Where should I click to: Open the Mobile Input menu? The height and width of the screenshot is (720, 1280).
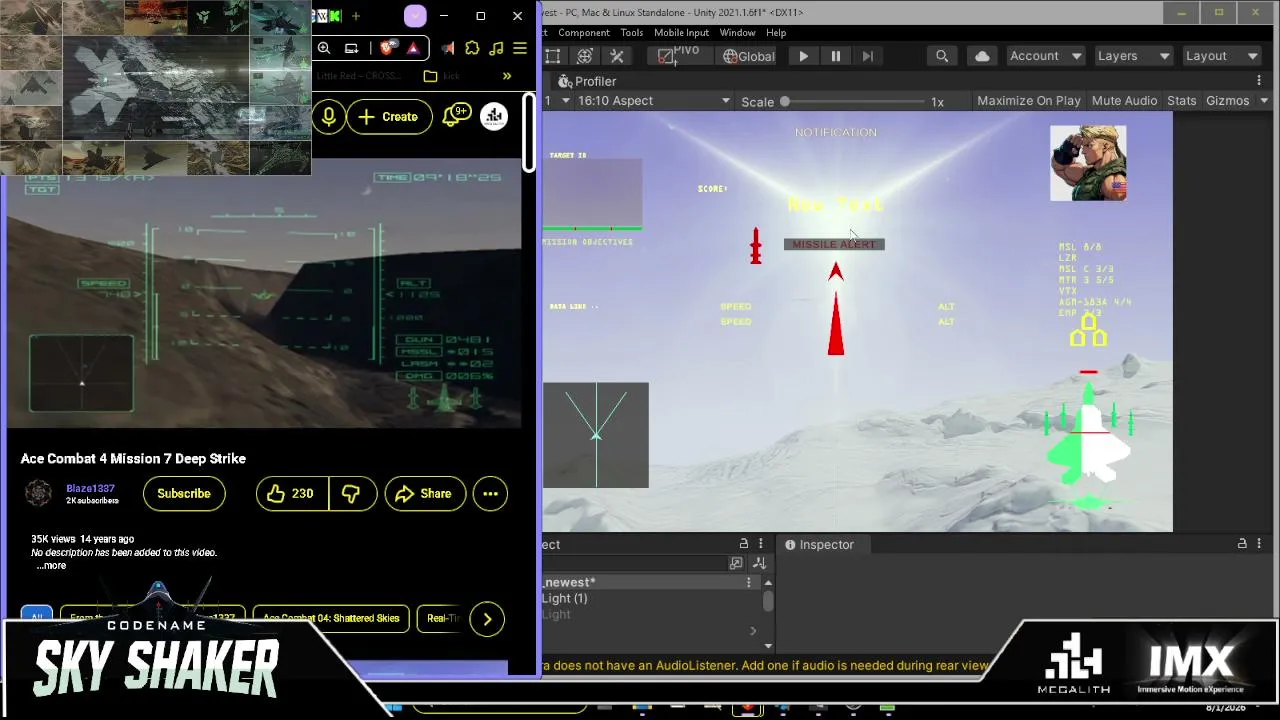pyautogui.click(x=682, y=32)
